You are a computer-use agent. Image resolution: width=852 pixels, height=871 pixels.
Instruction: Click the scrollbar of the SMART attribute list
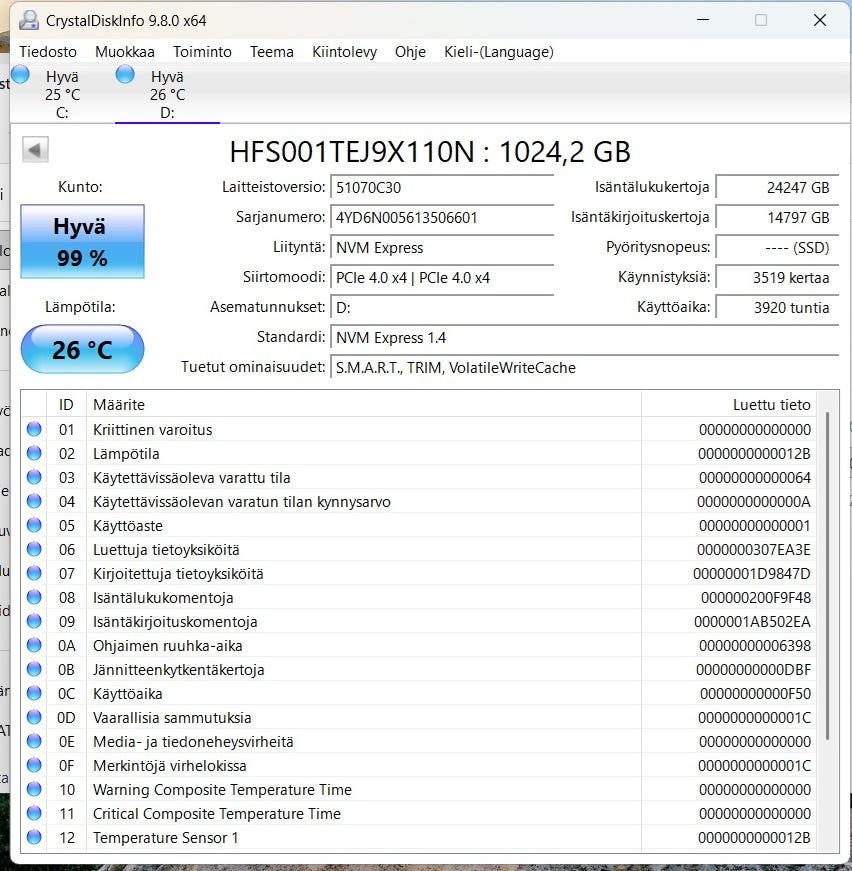828,575
